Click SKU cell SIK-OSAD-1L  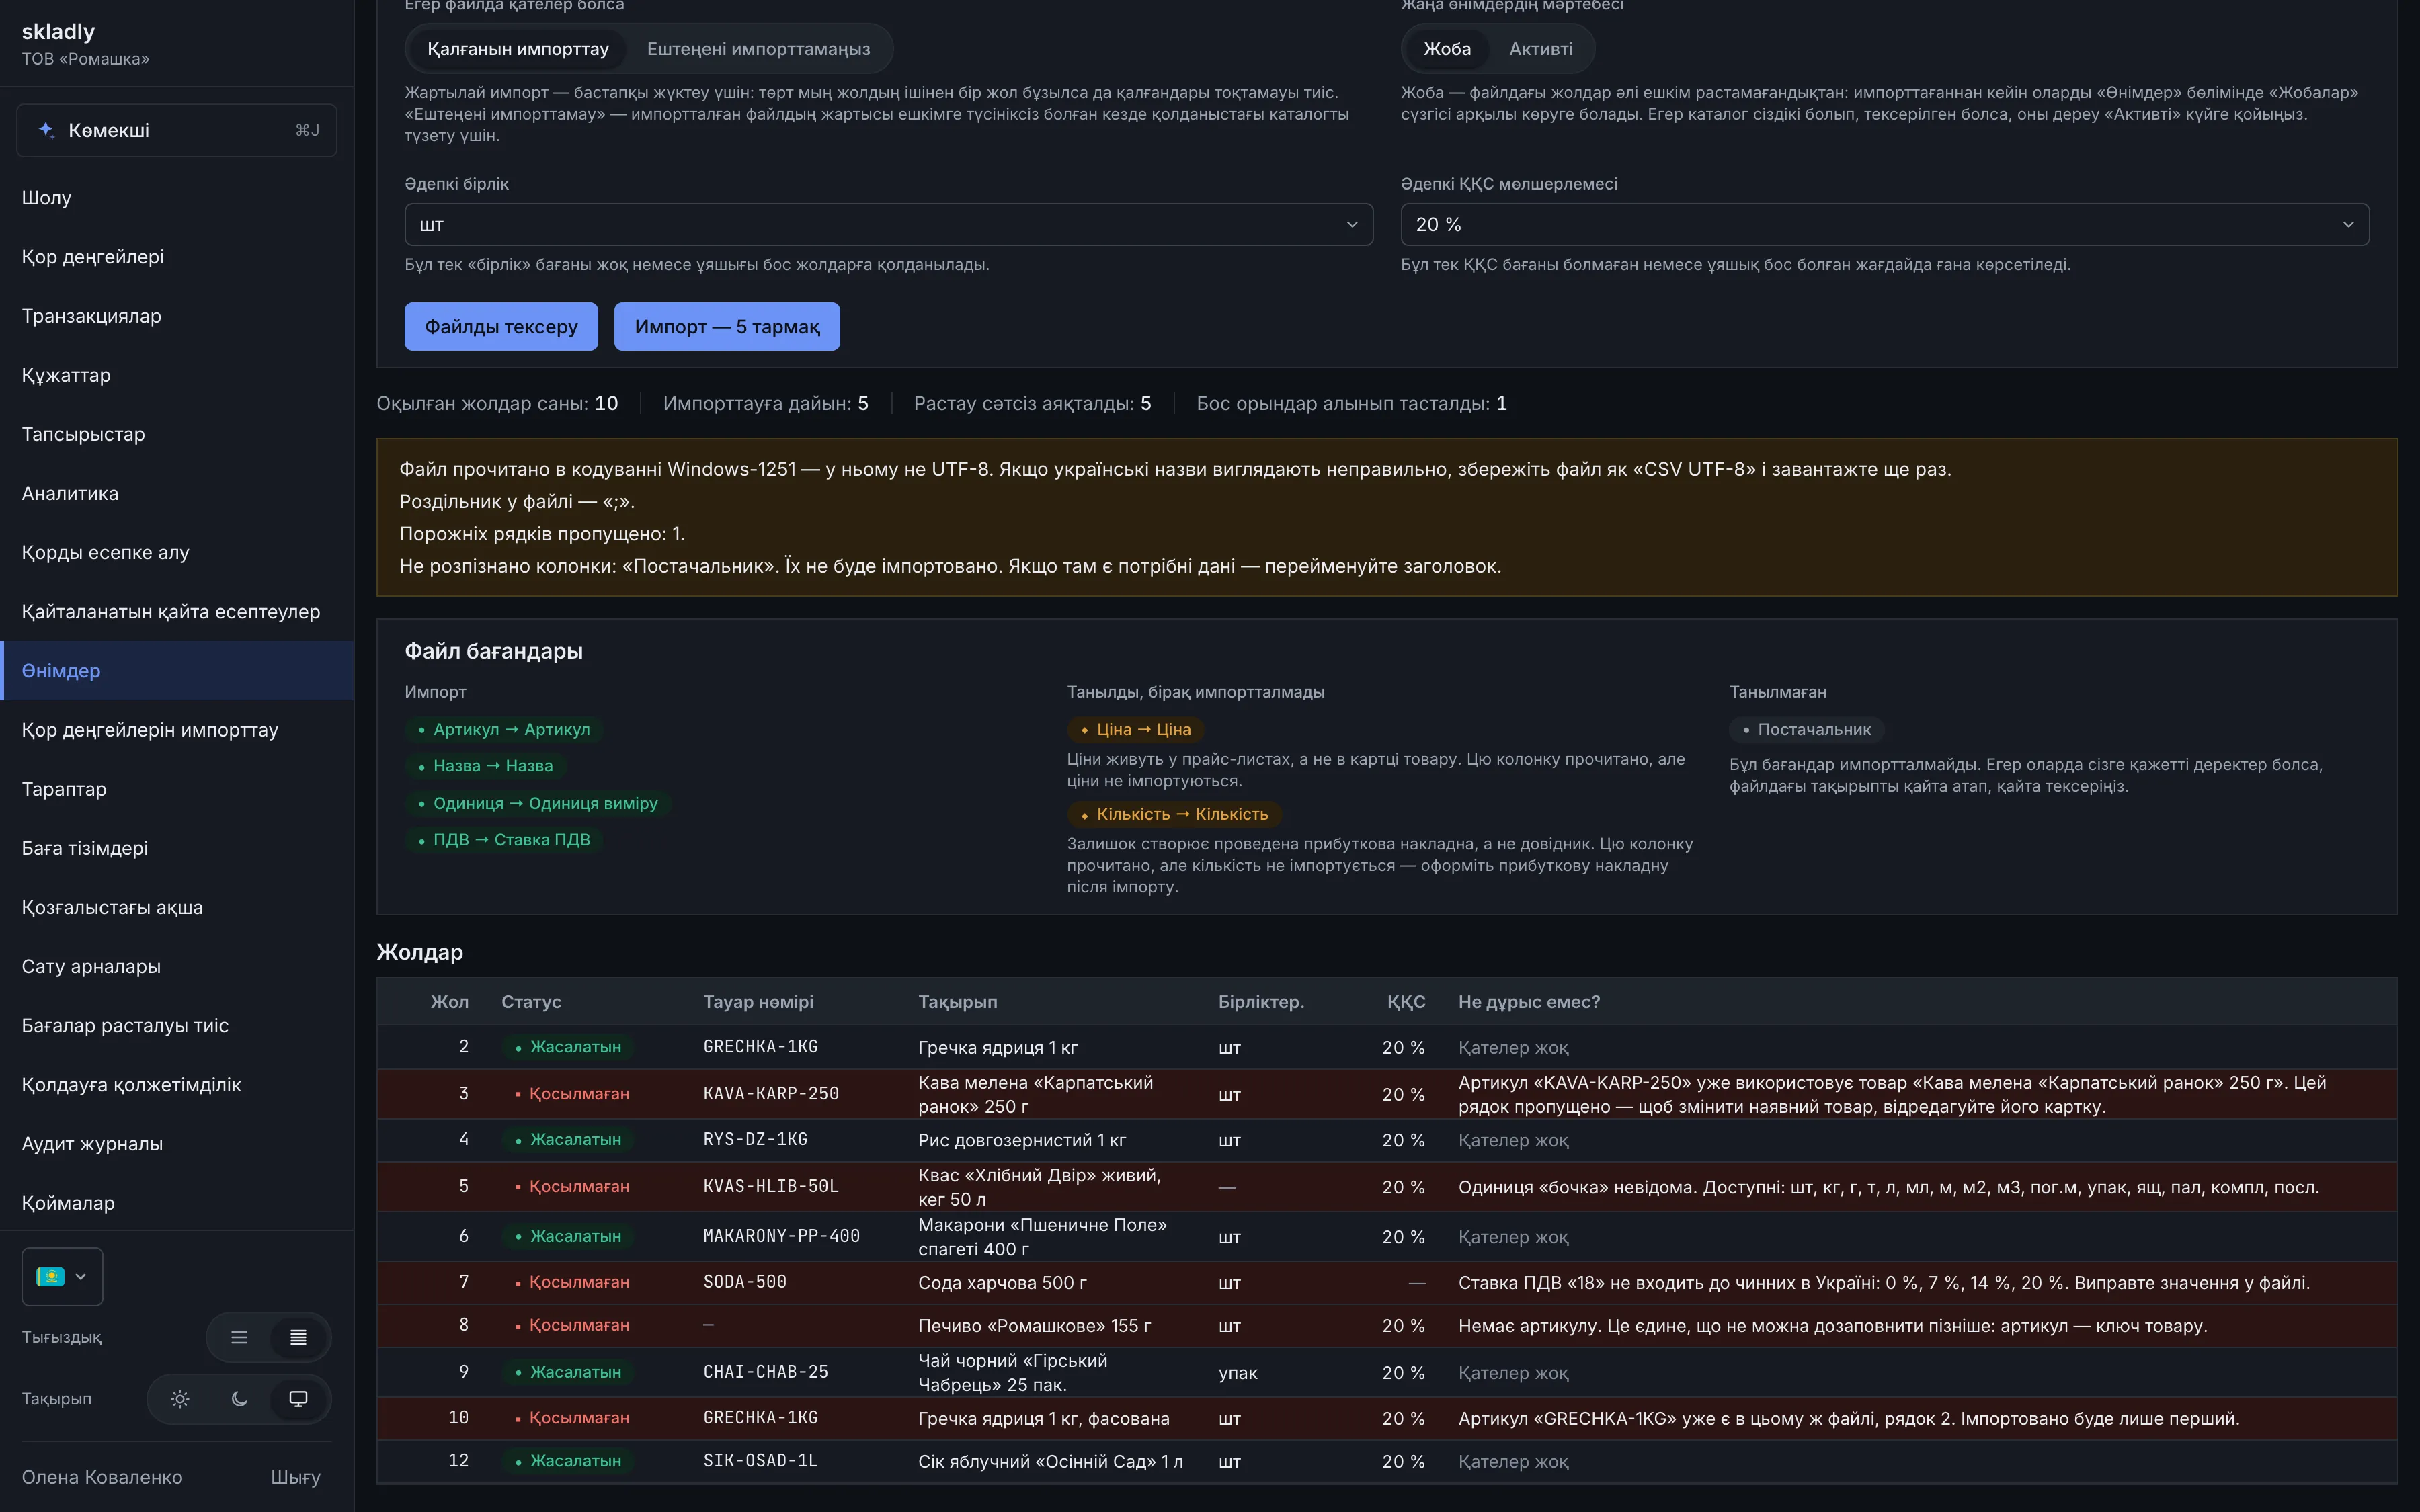click(761, 1461)
